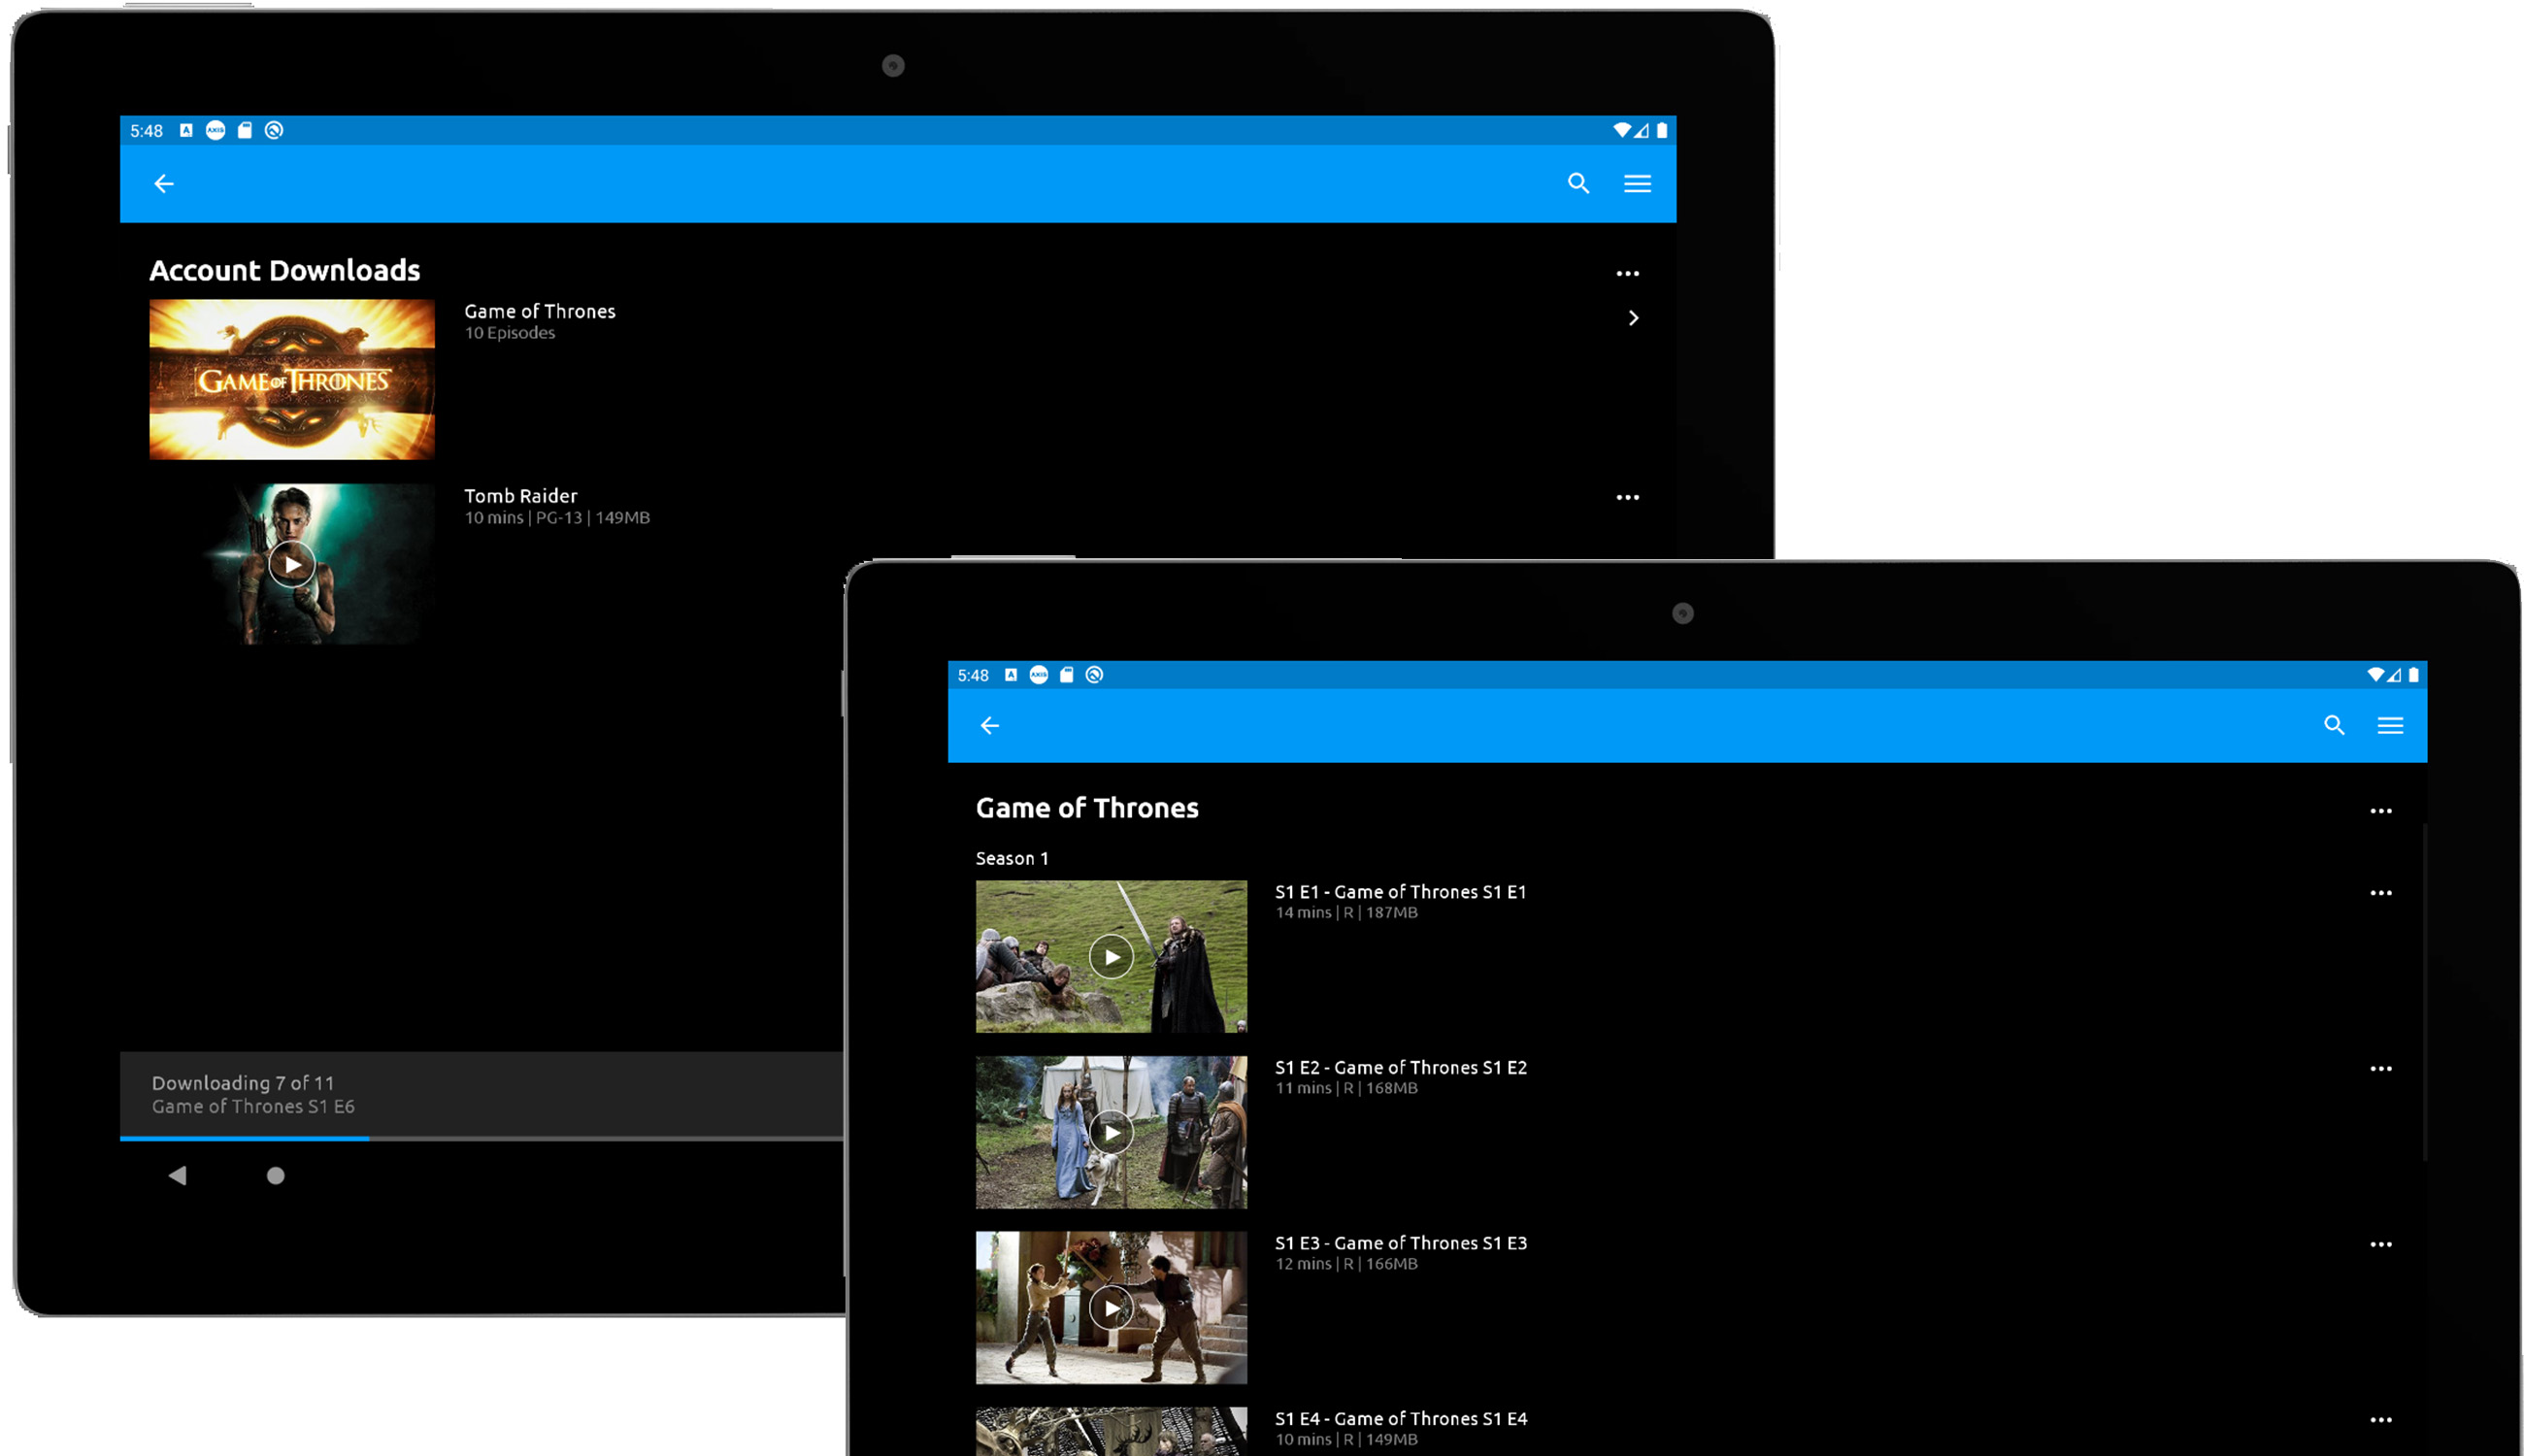Screen dimensions: 2524x1456
Task: Open more options for Tomb Raider download
Action: pos(1628,497)
